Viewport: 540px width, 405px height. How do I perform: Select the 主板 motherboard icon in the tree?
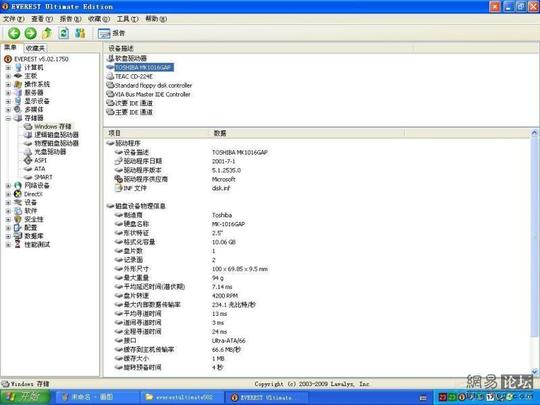click(x=18, y=76)
